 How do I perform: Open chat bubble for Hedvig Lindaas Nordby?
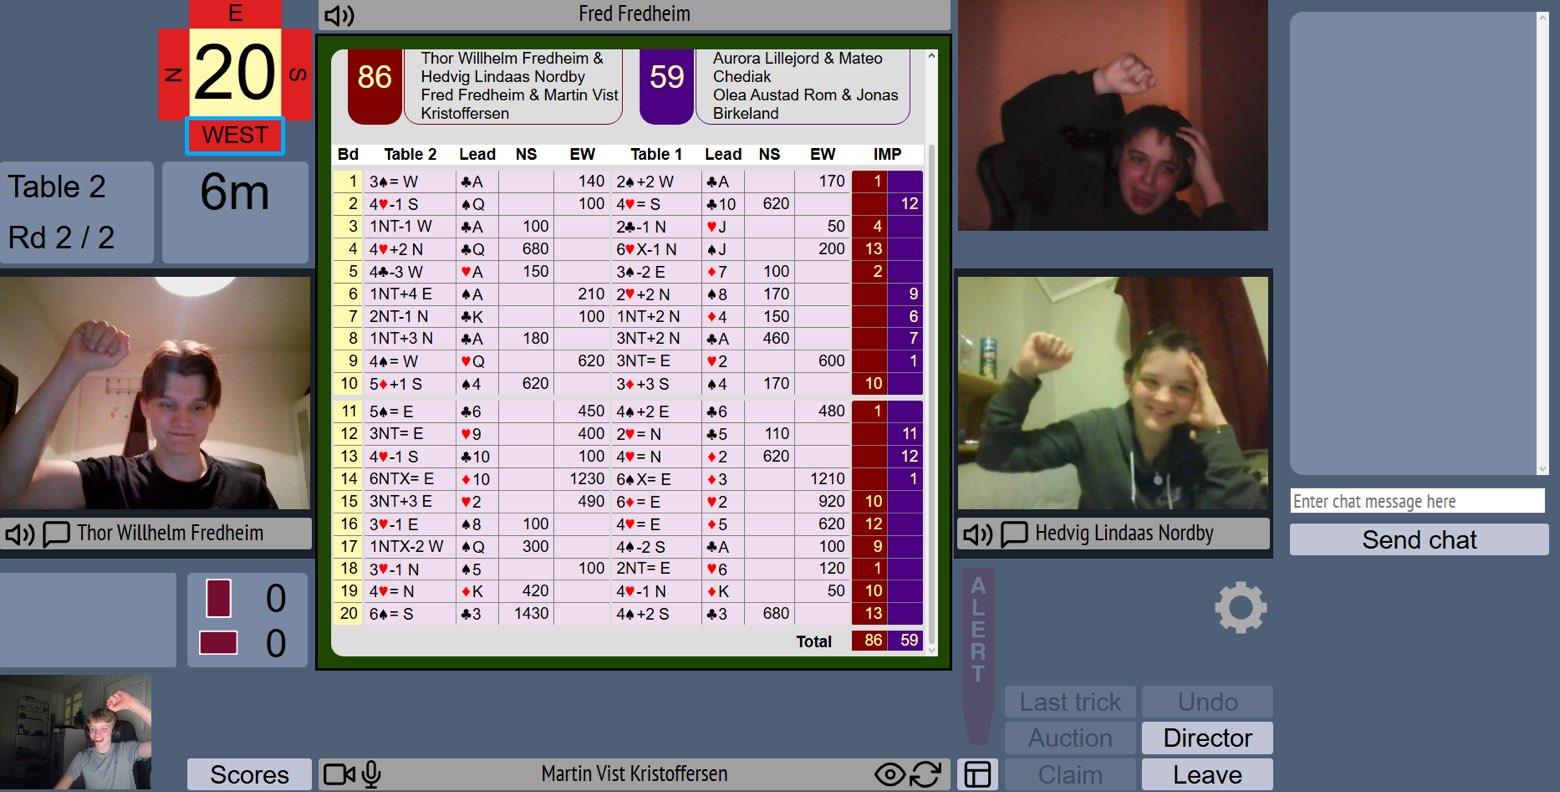coord(1014,534)
